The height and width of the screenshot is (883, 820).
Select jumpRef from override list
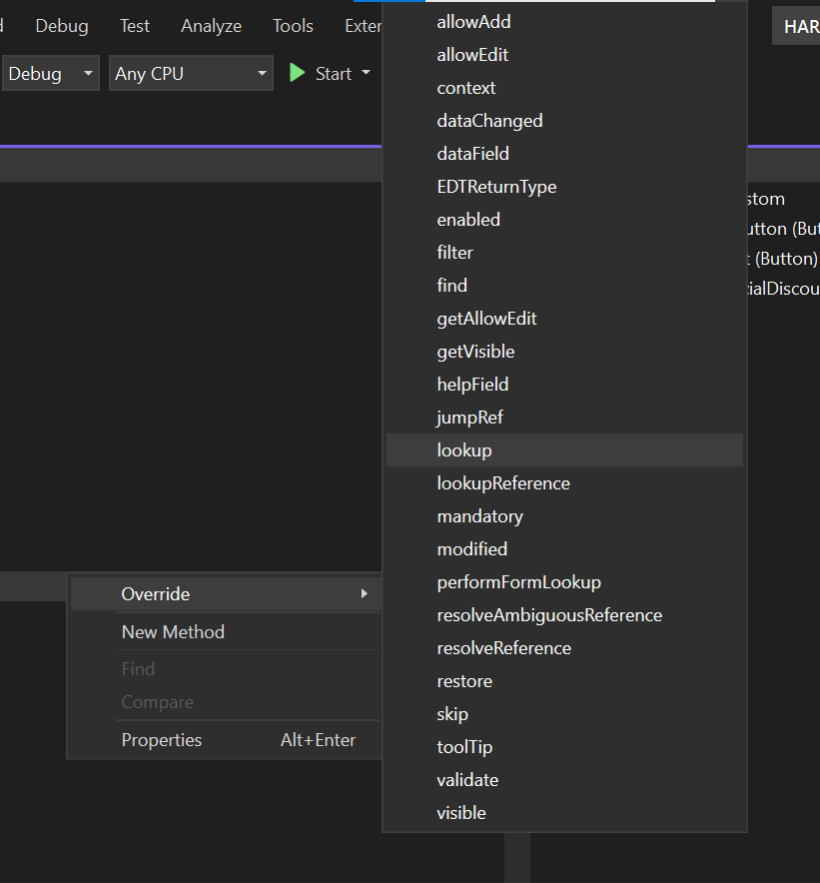469,417
